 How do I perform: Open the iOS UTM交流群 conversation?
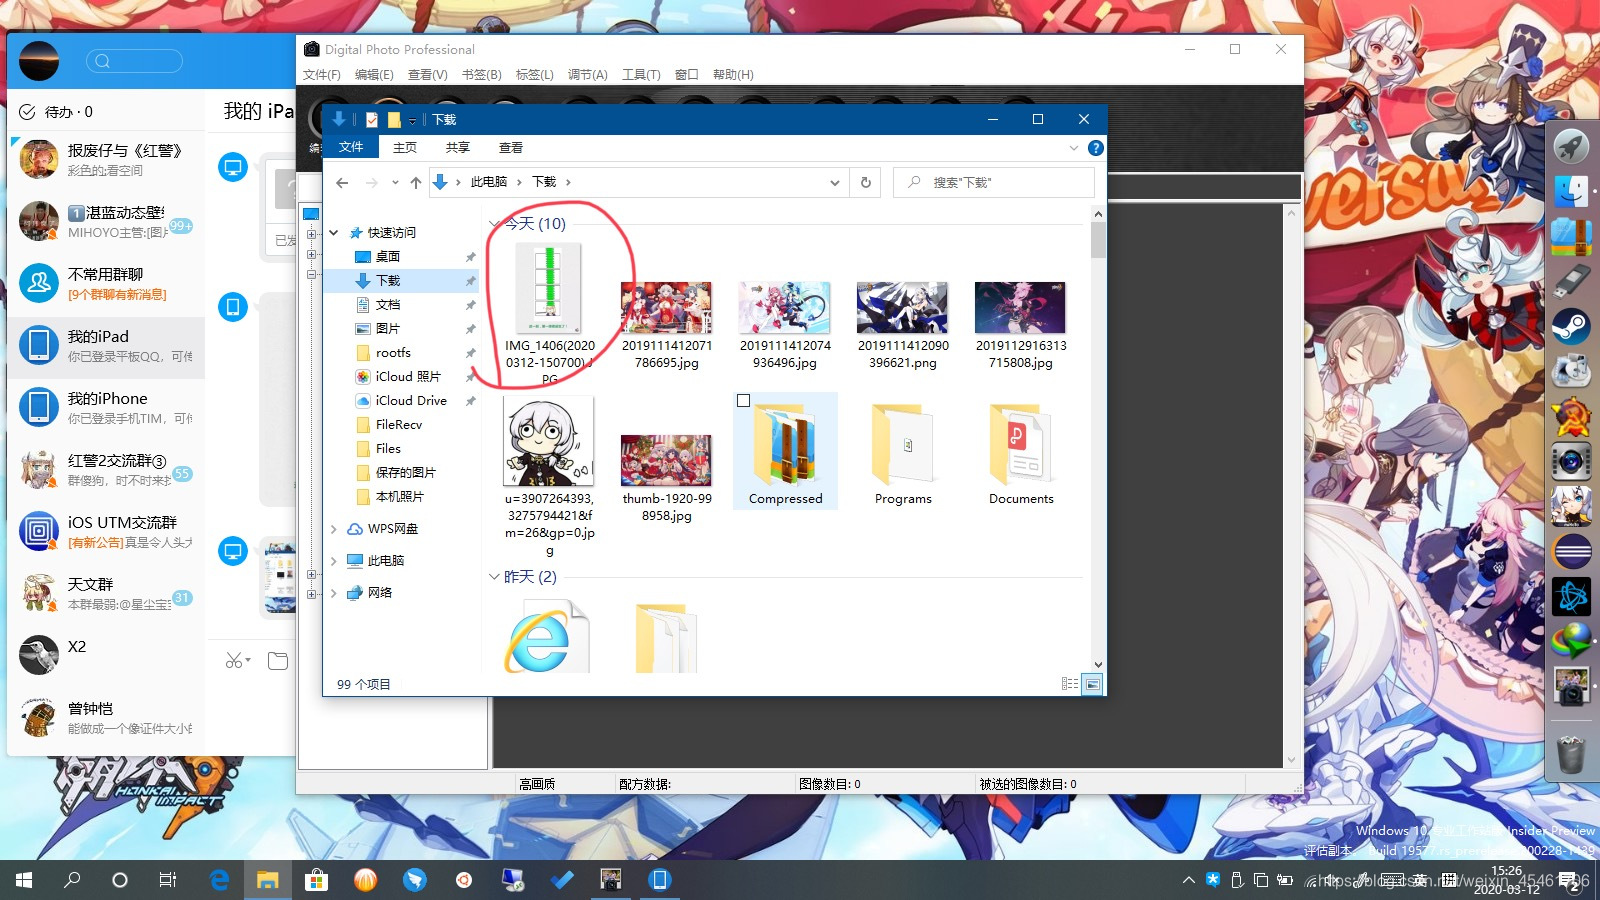click(x=106, y=531)
